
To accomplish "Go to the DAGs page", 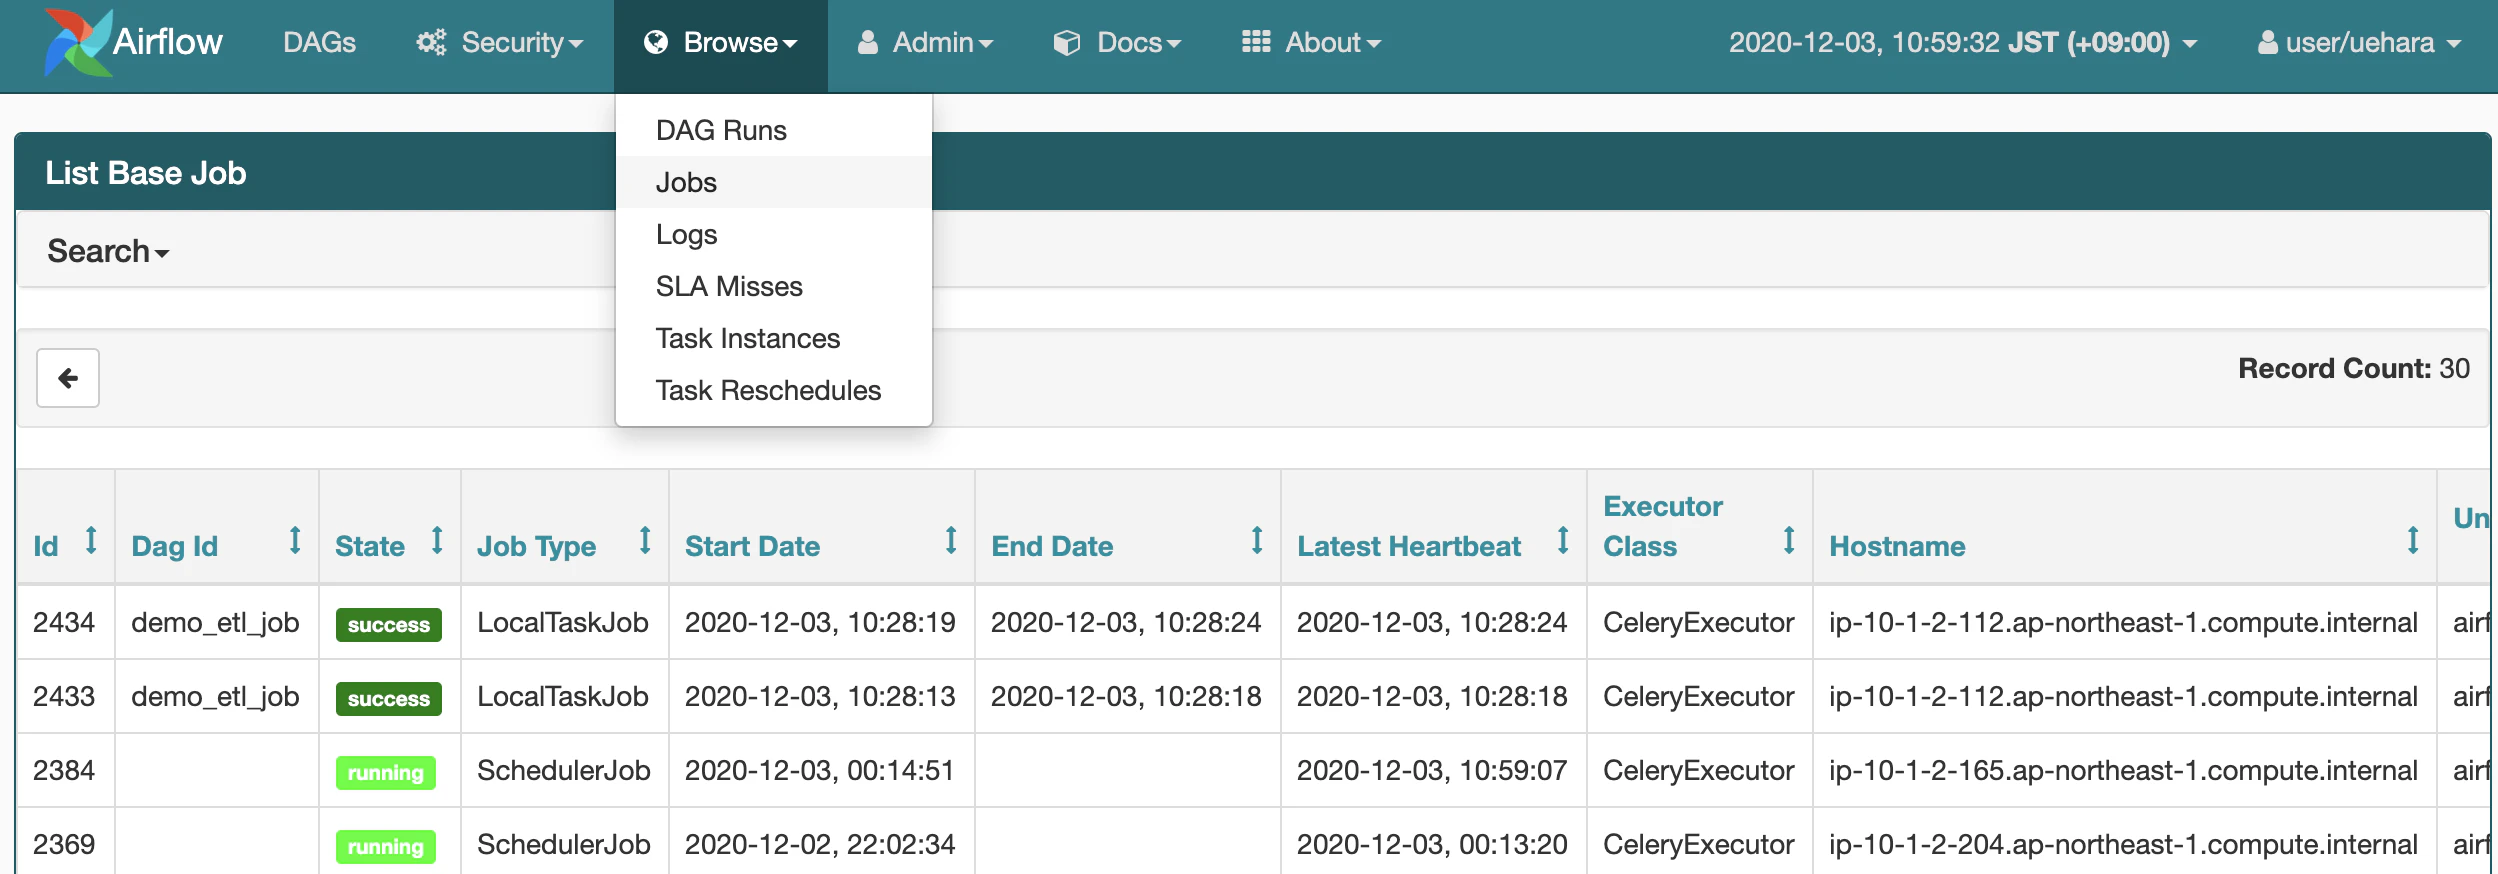I will click(x=319, y=43).
